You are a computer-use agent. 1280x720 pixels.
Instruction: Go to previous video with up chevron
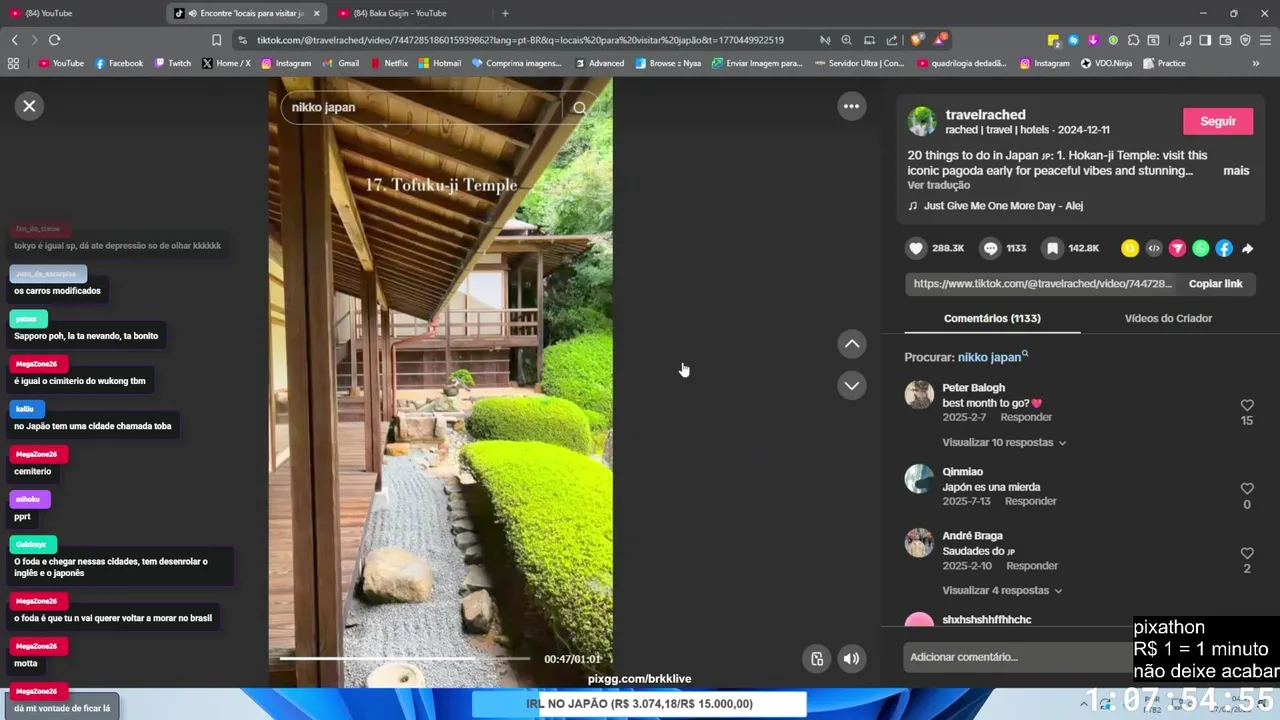[x=851, y=344]
